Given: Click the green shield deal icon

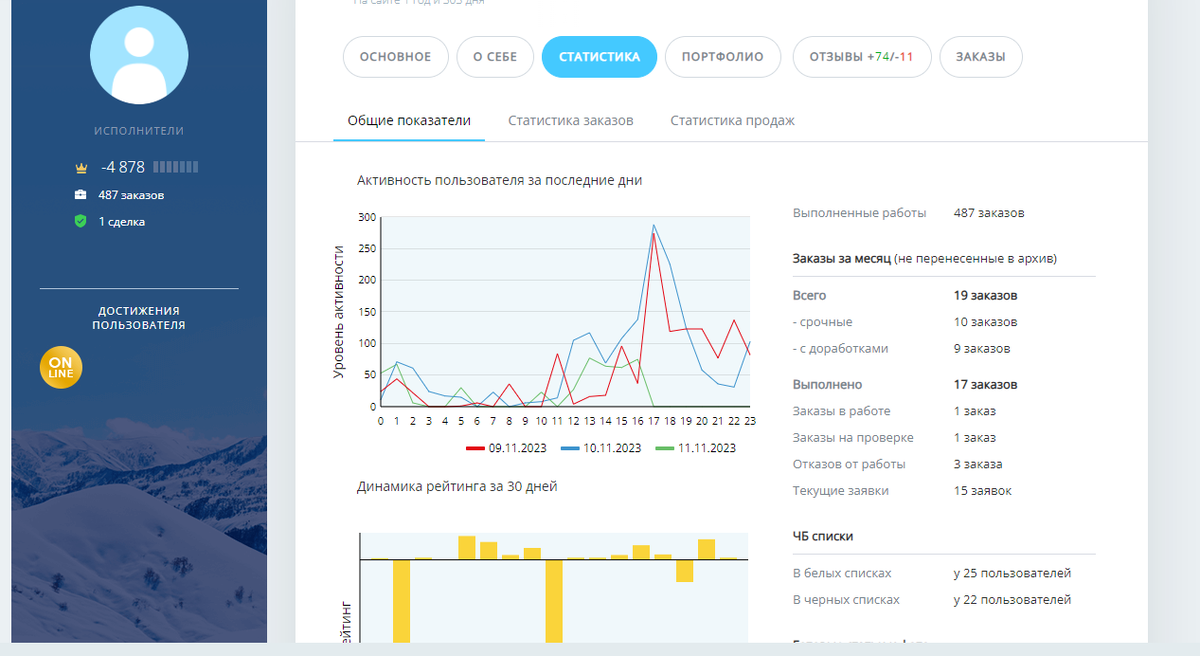Looking at the screenshot, I should 81,221.
